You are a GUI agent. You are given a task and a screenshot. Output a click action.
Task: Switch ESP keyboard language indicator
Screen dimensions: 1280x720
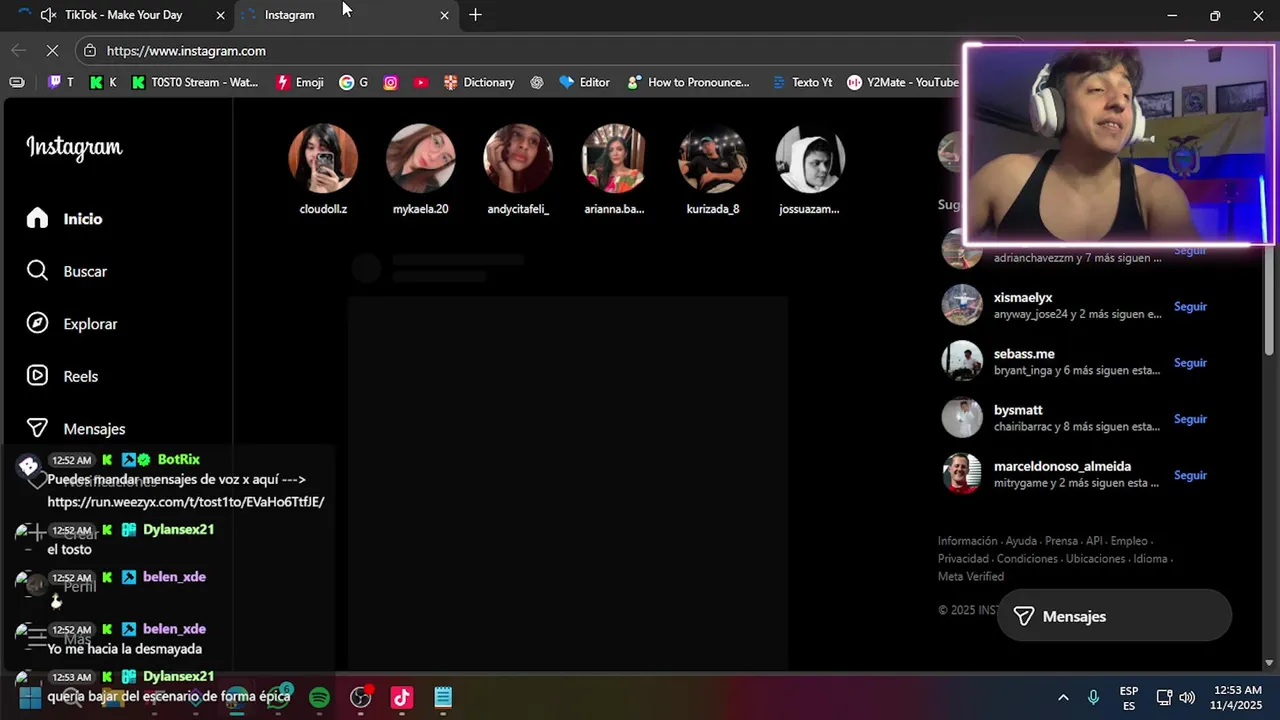pos(1129,697)
